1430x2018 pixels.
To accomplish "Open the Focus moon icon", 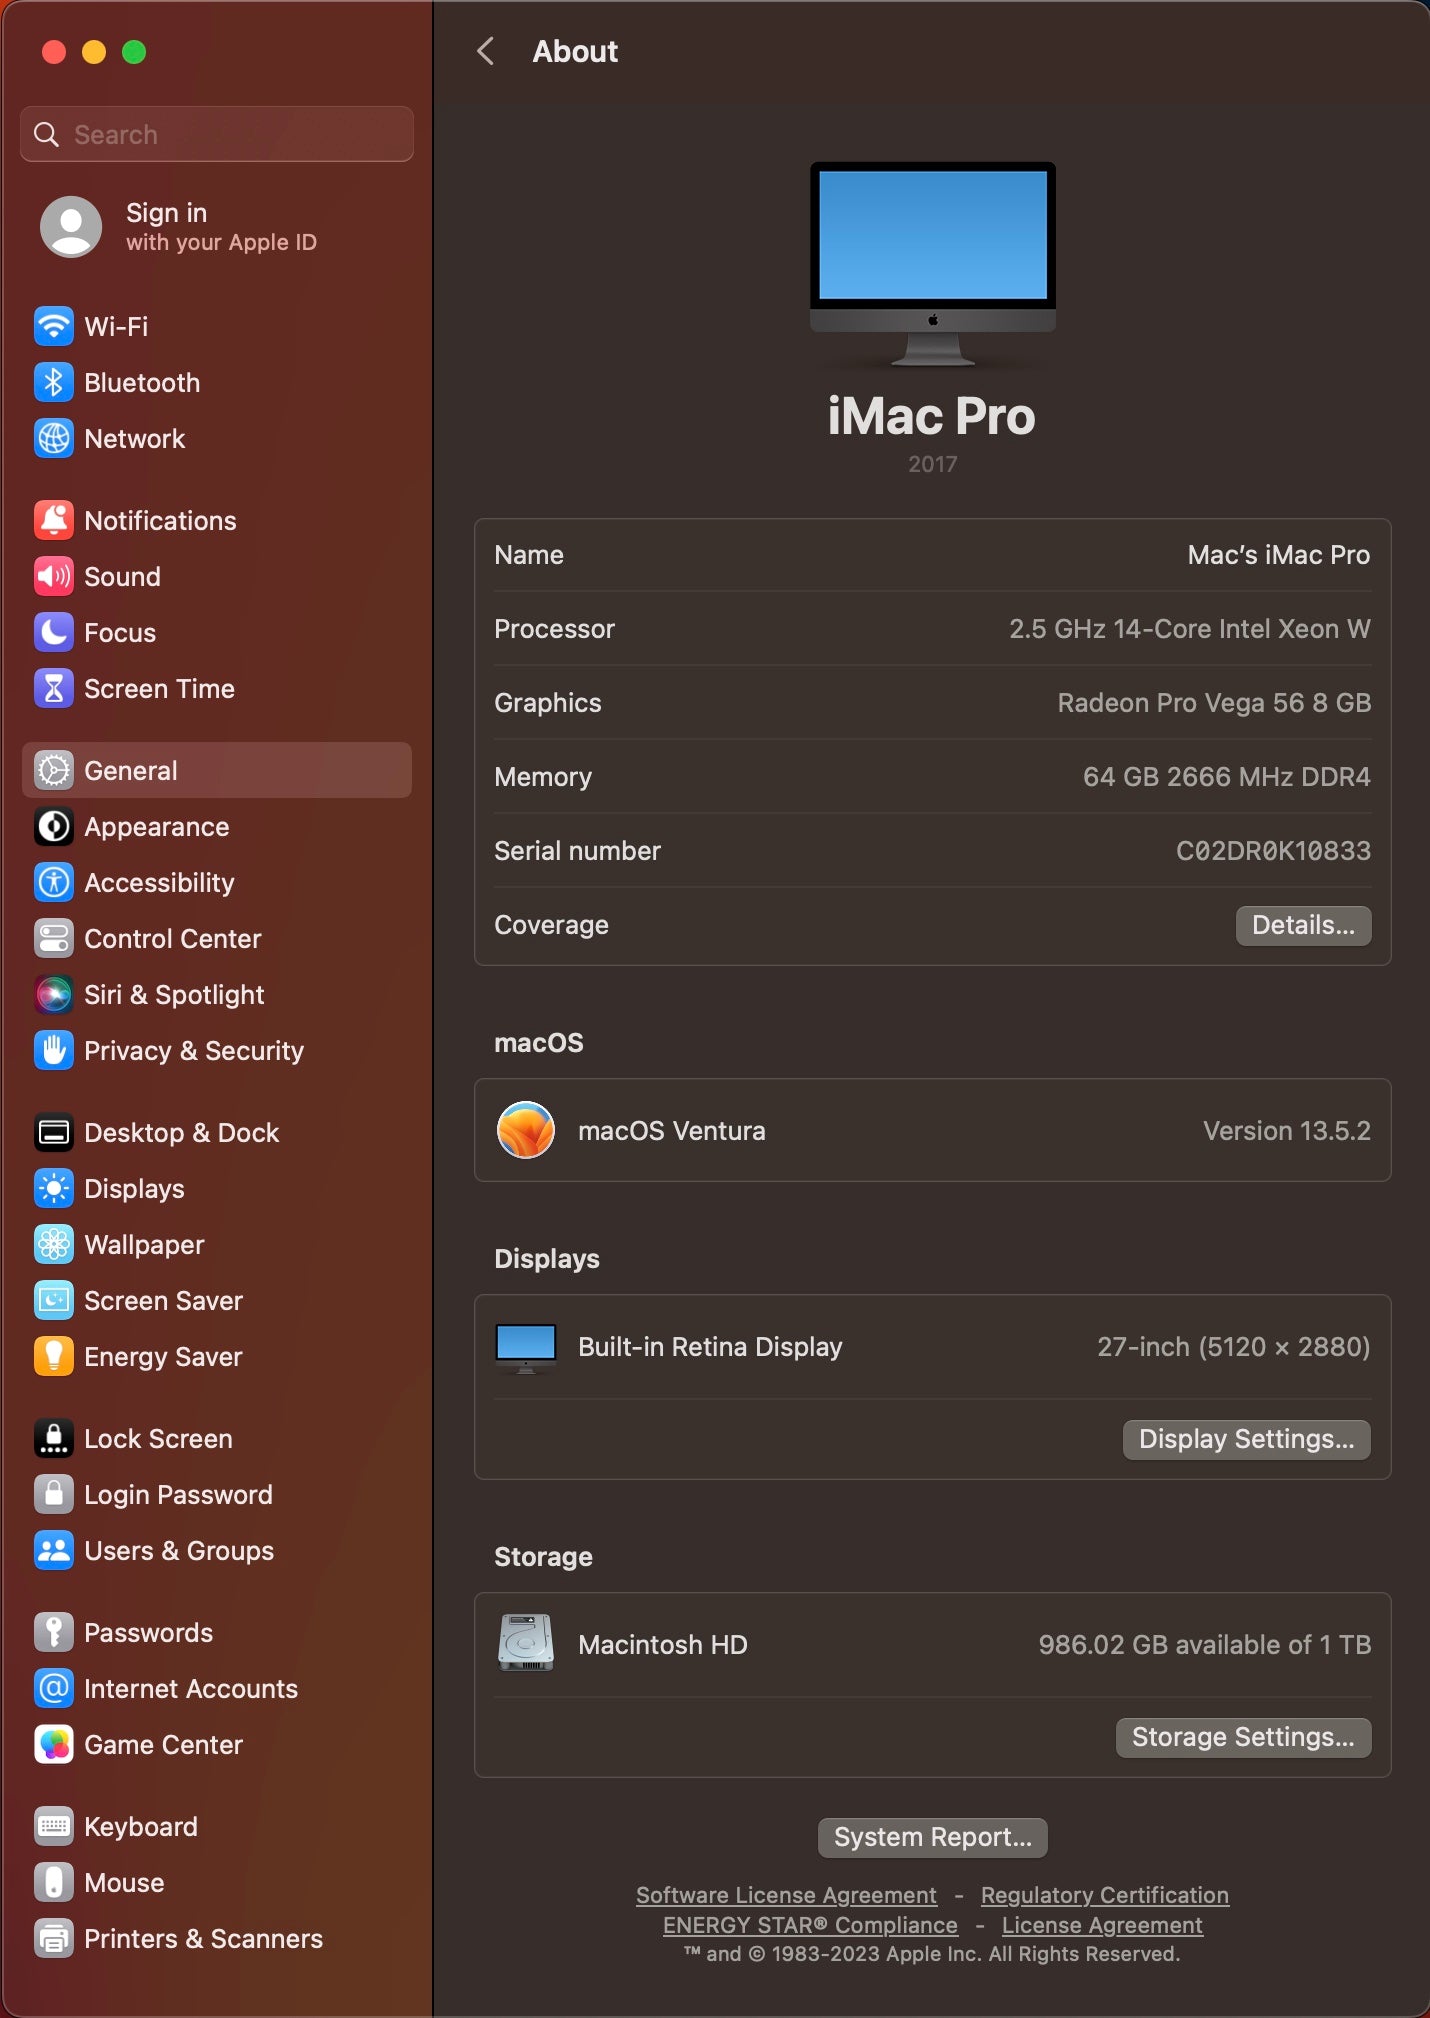I will [x=53, y=632].
